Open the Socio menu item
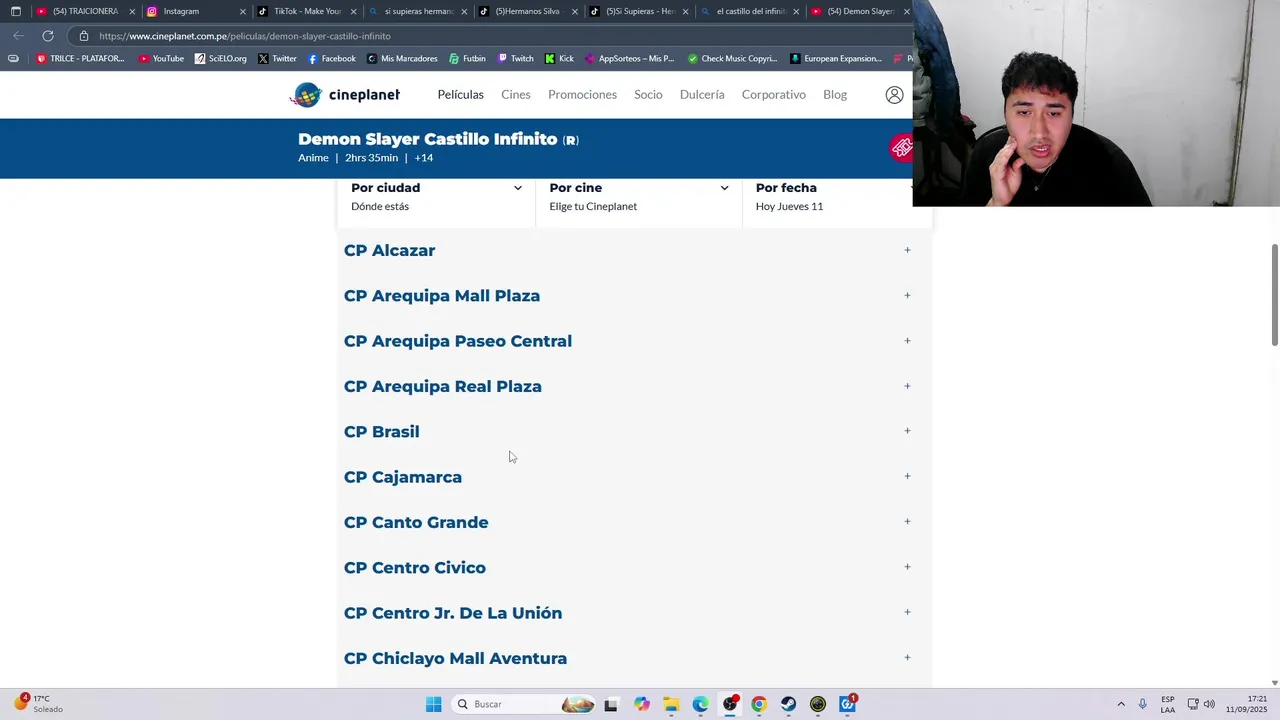Screen dimensions: 1280x720 click(648, 95)
